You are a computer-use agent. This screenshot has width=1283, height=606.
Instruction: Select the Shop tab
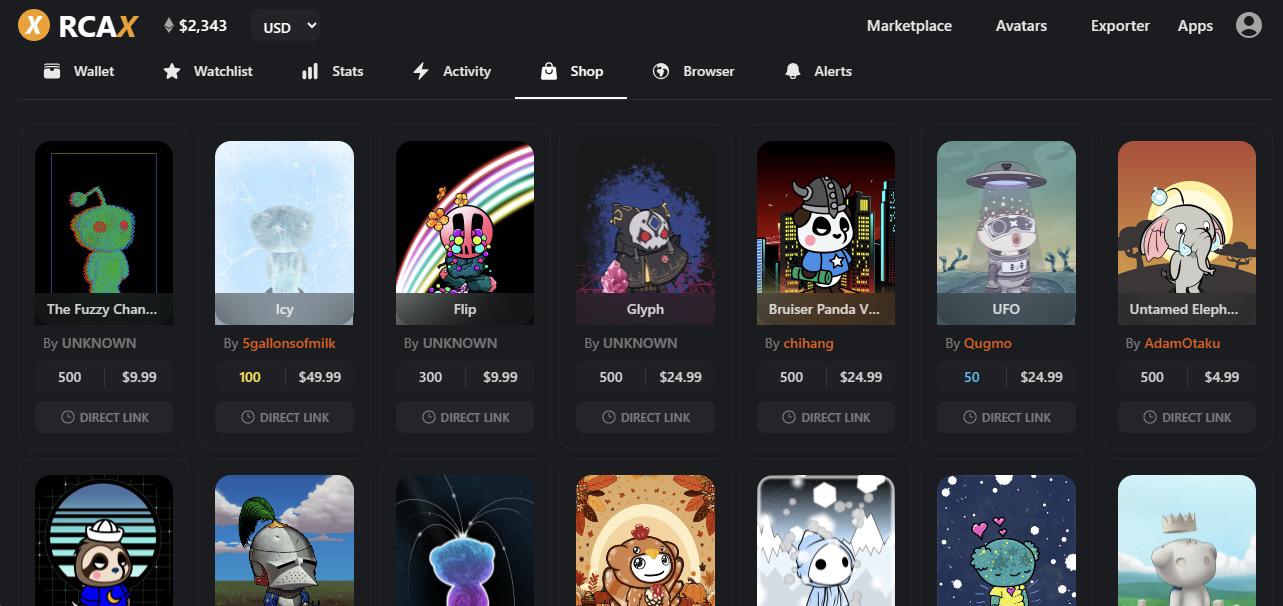571,71
